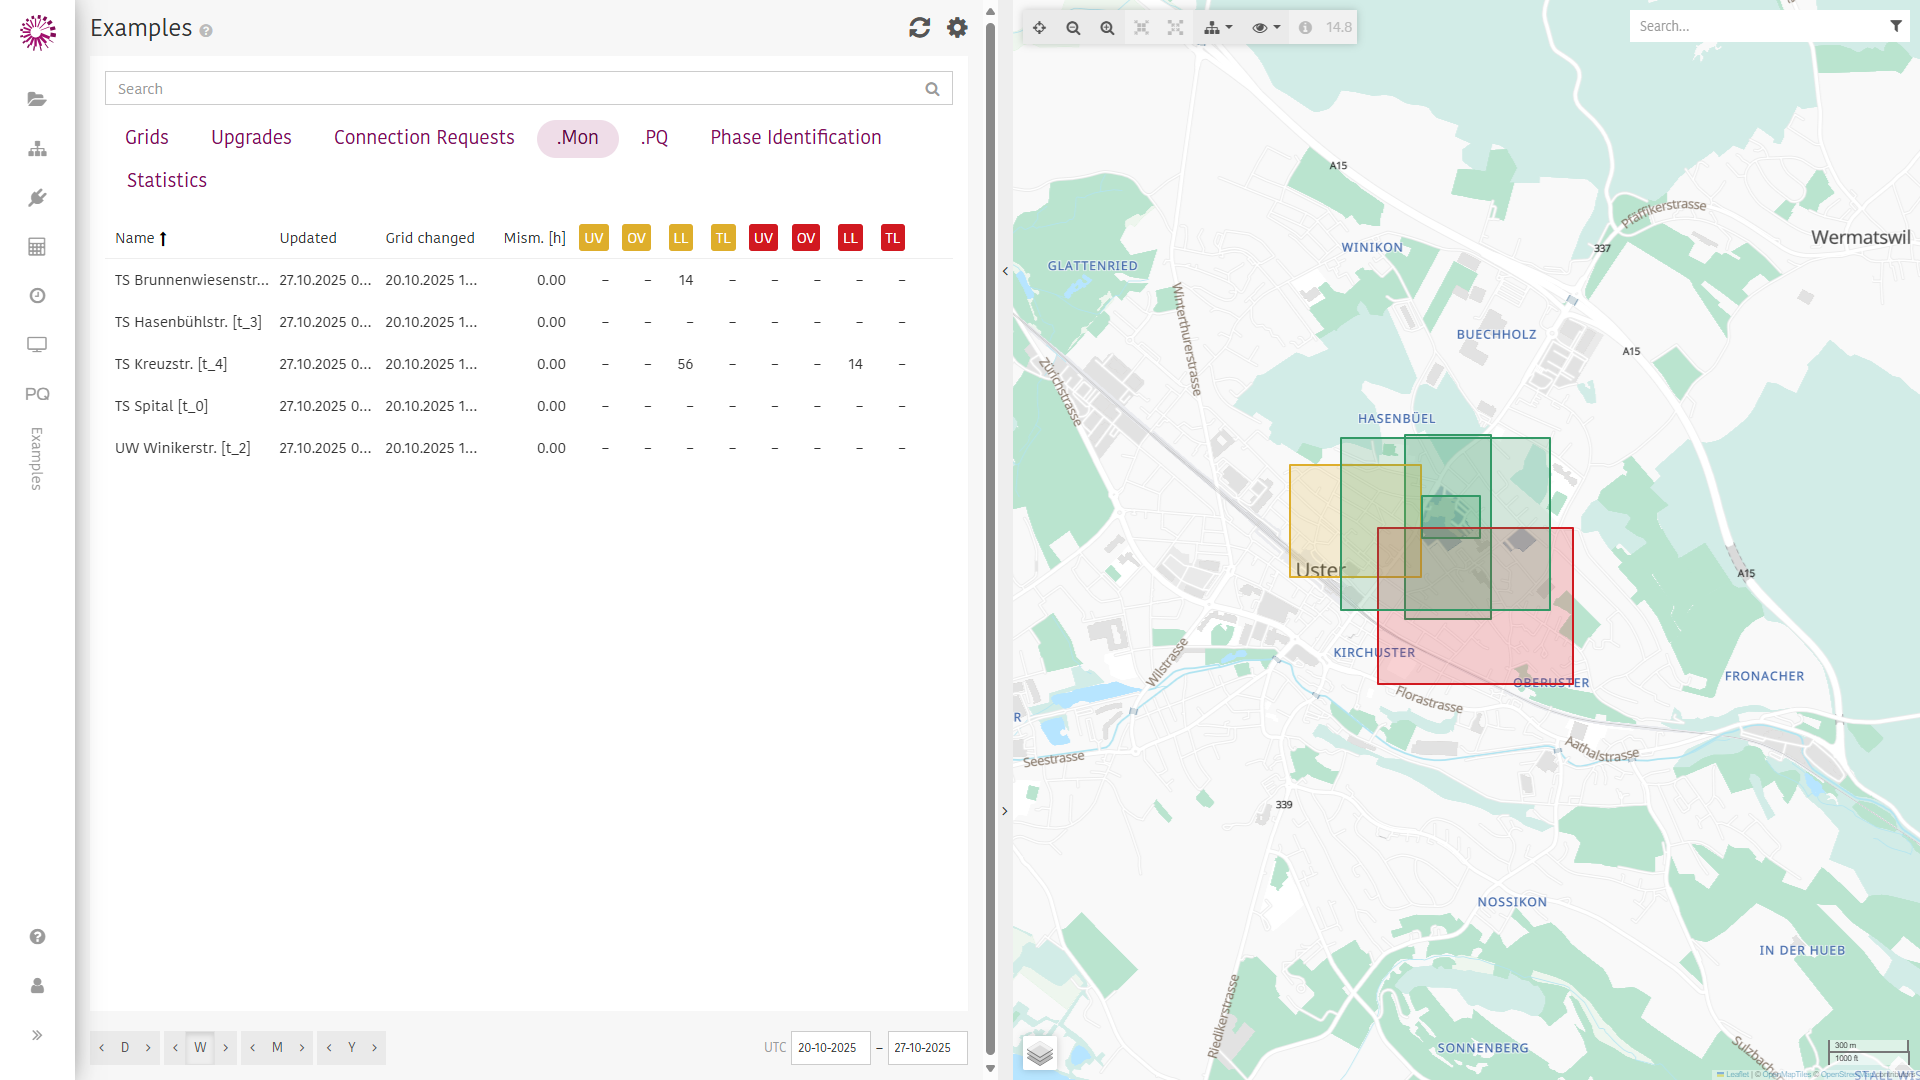Zoom out using map magnifier minus

tap(1073, 28)
